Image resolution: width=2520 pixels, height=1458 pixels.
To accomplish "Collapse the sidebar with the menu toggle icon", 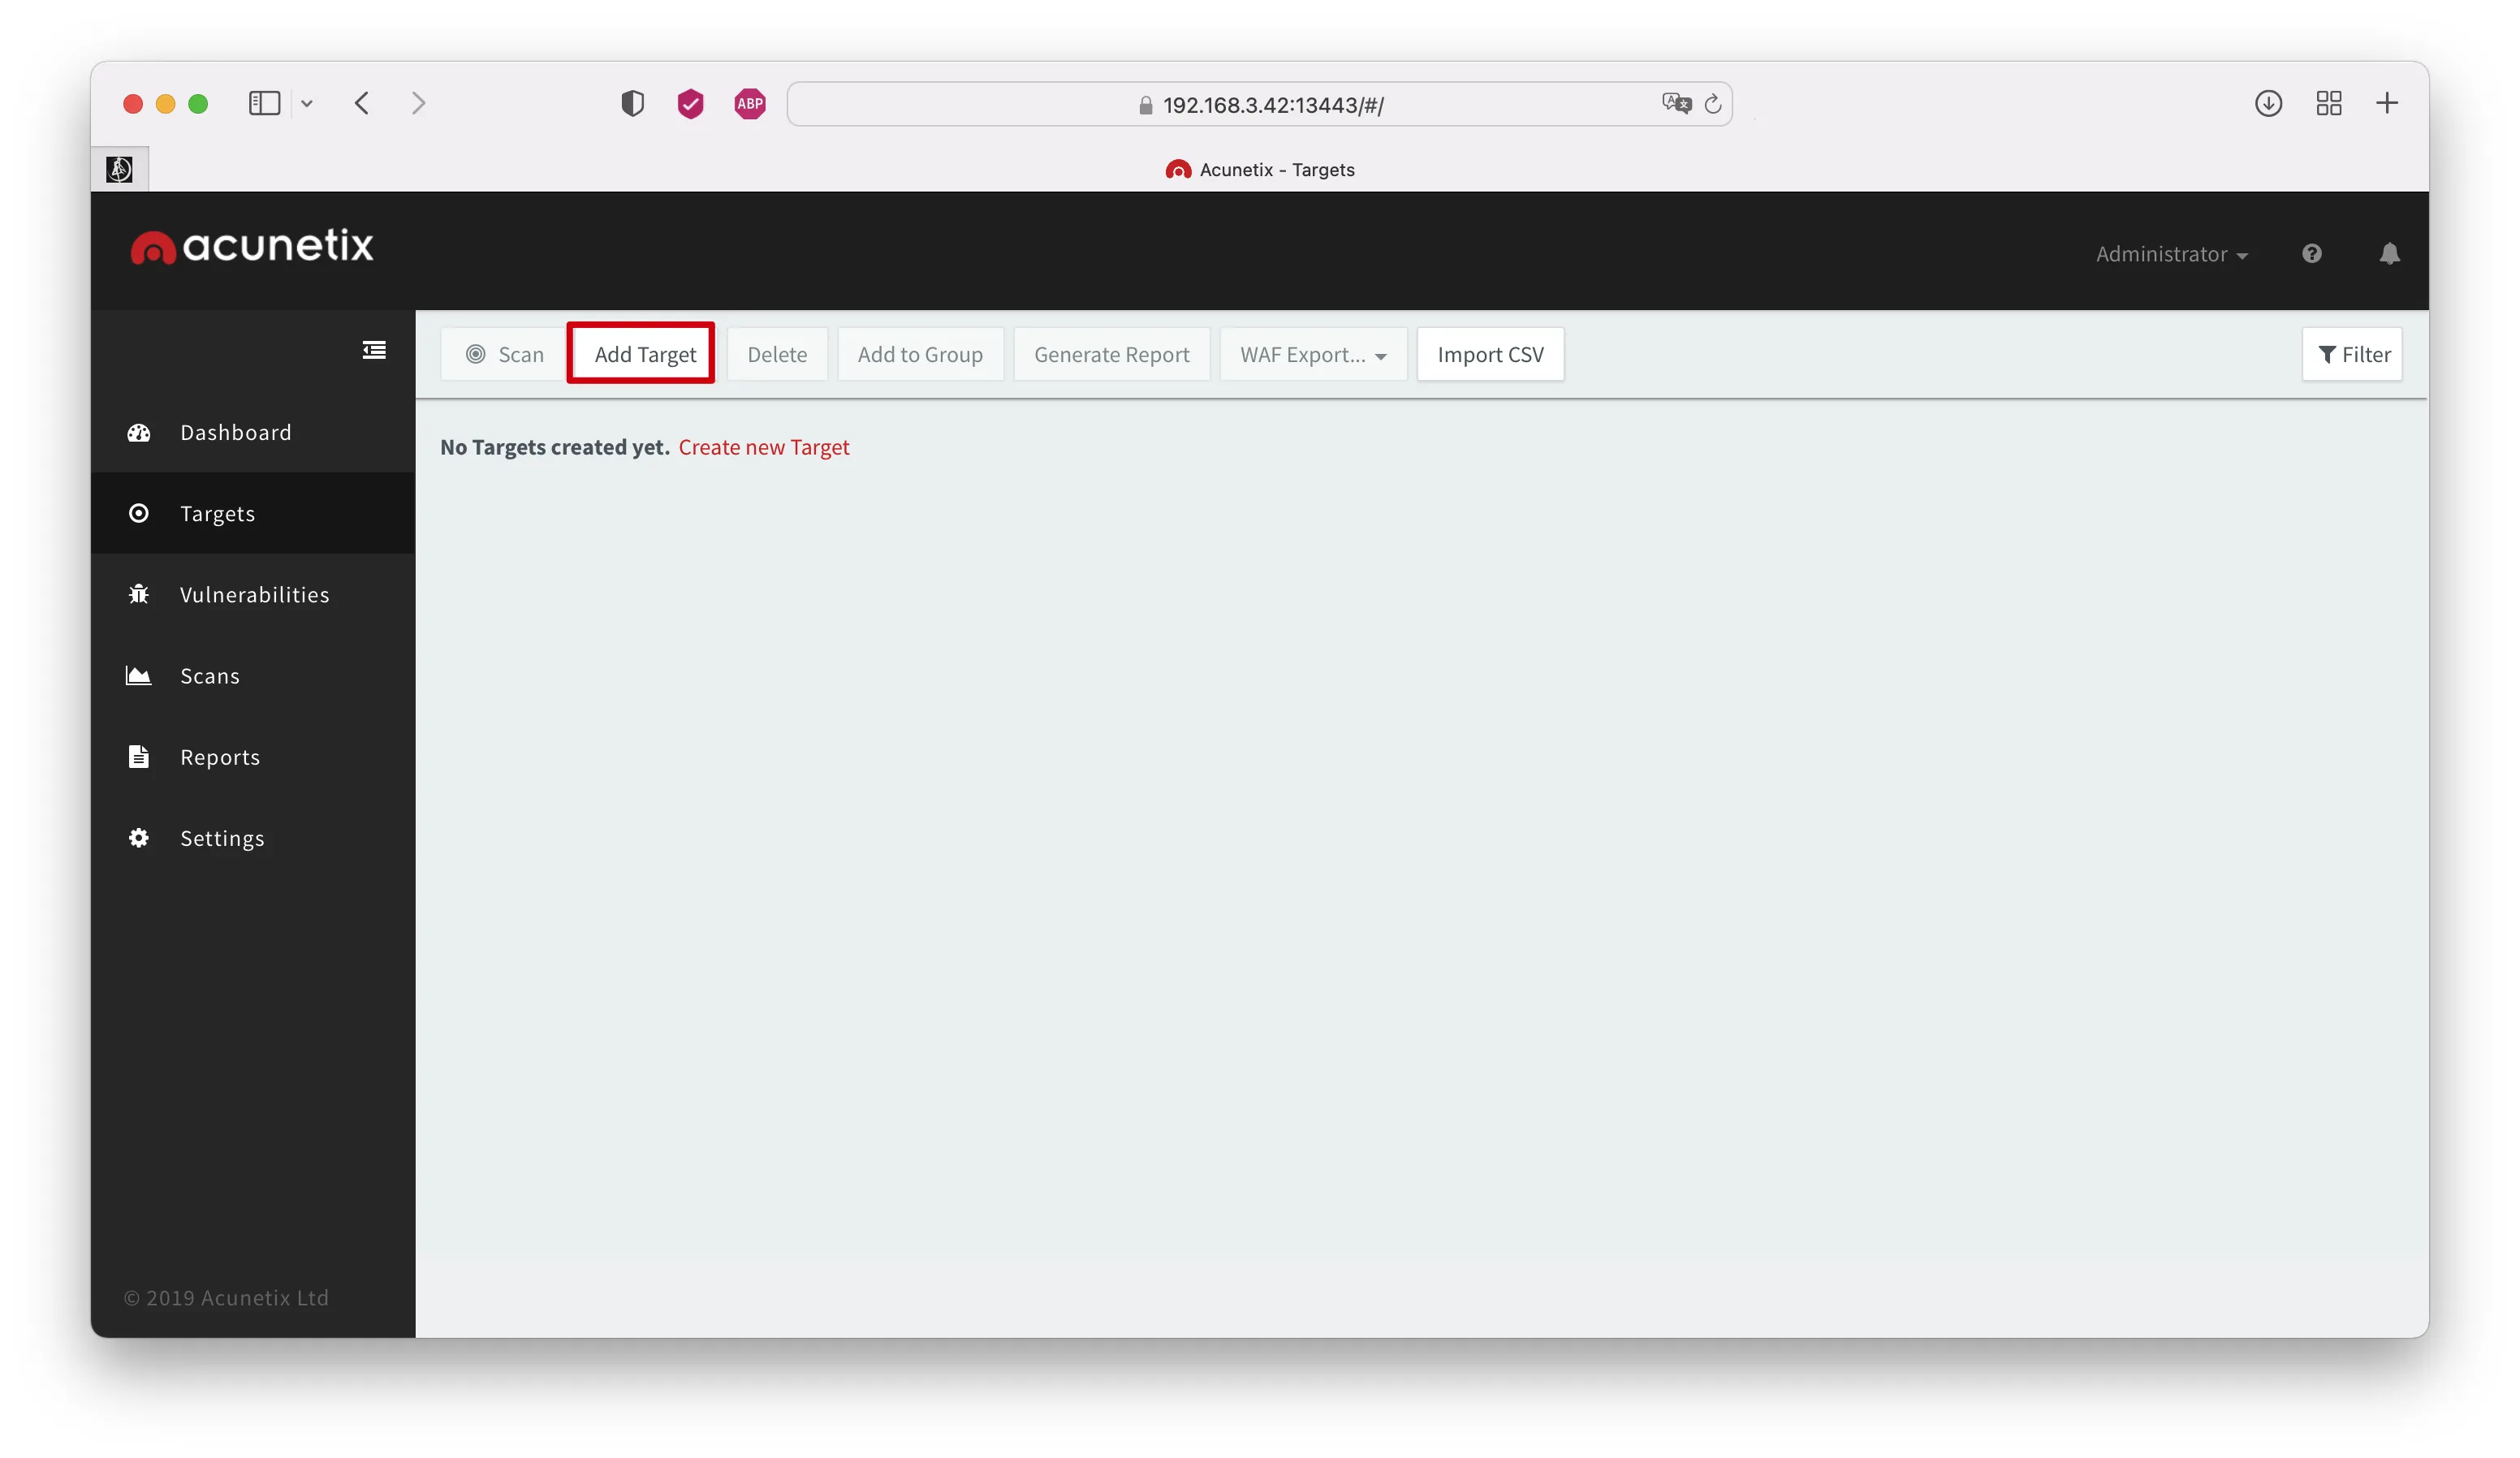I will click(374, 350).
